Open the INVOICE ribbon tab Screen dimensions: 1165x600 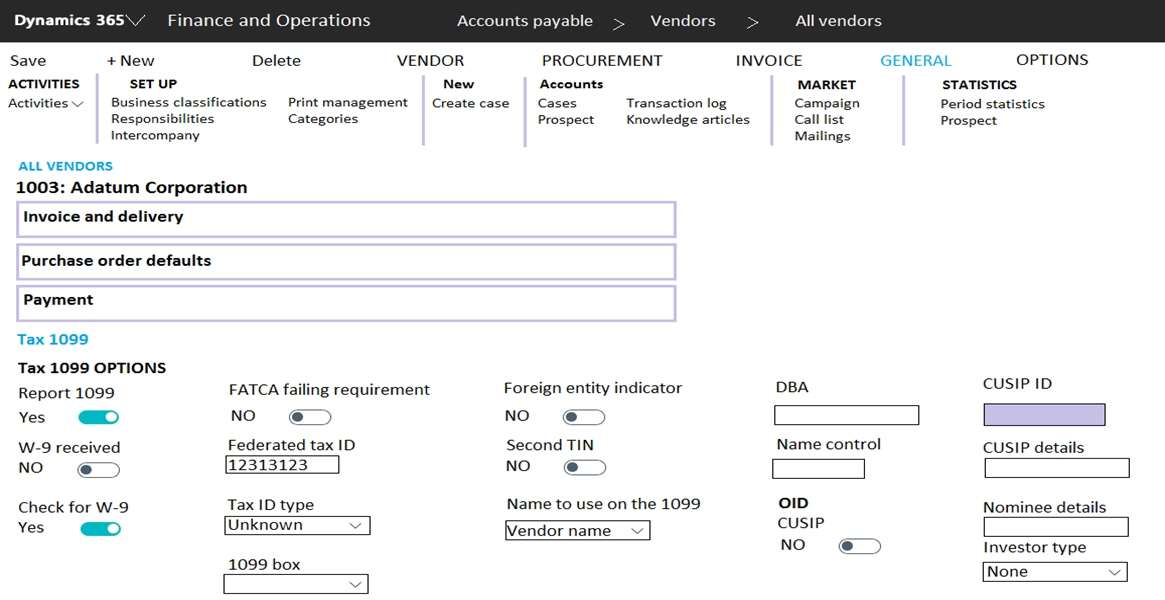[x=768, y=61]
